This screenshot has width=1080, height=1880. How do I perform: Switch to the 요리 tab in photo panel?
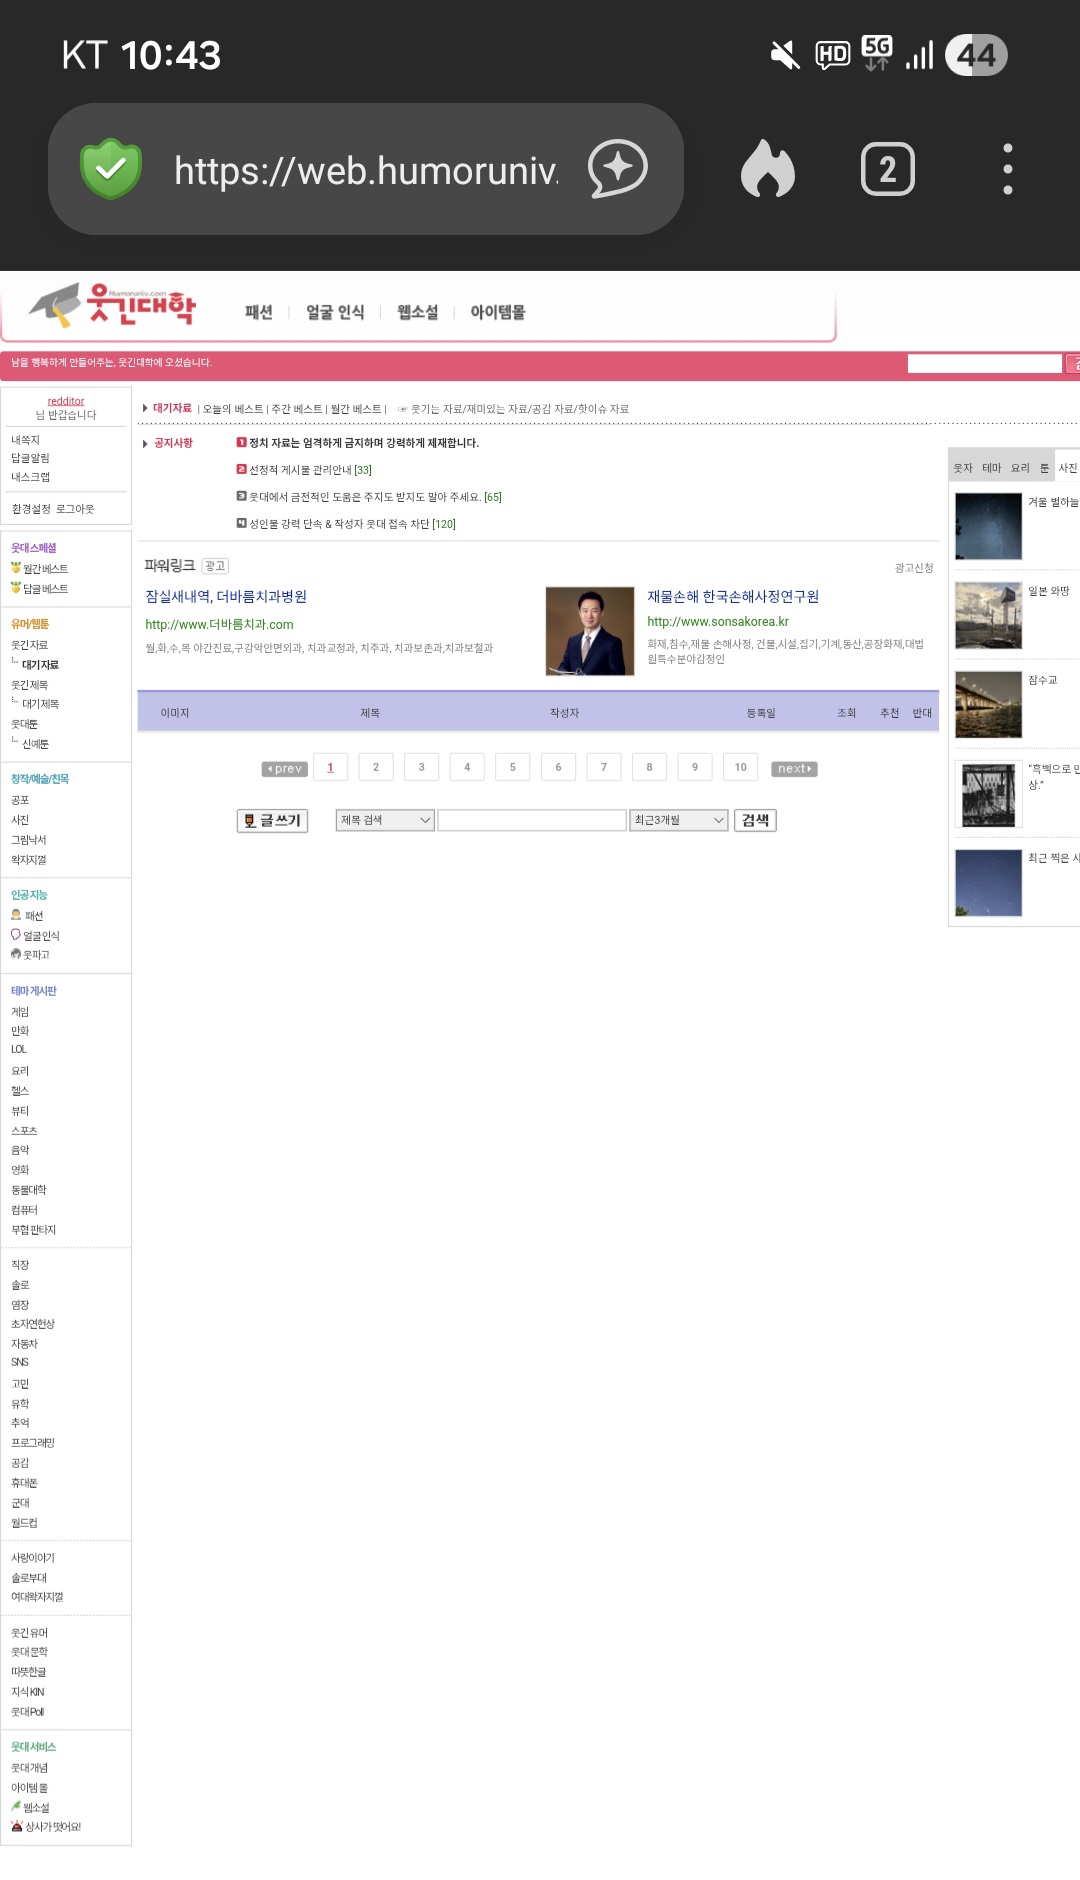(1020, 468)
